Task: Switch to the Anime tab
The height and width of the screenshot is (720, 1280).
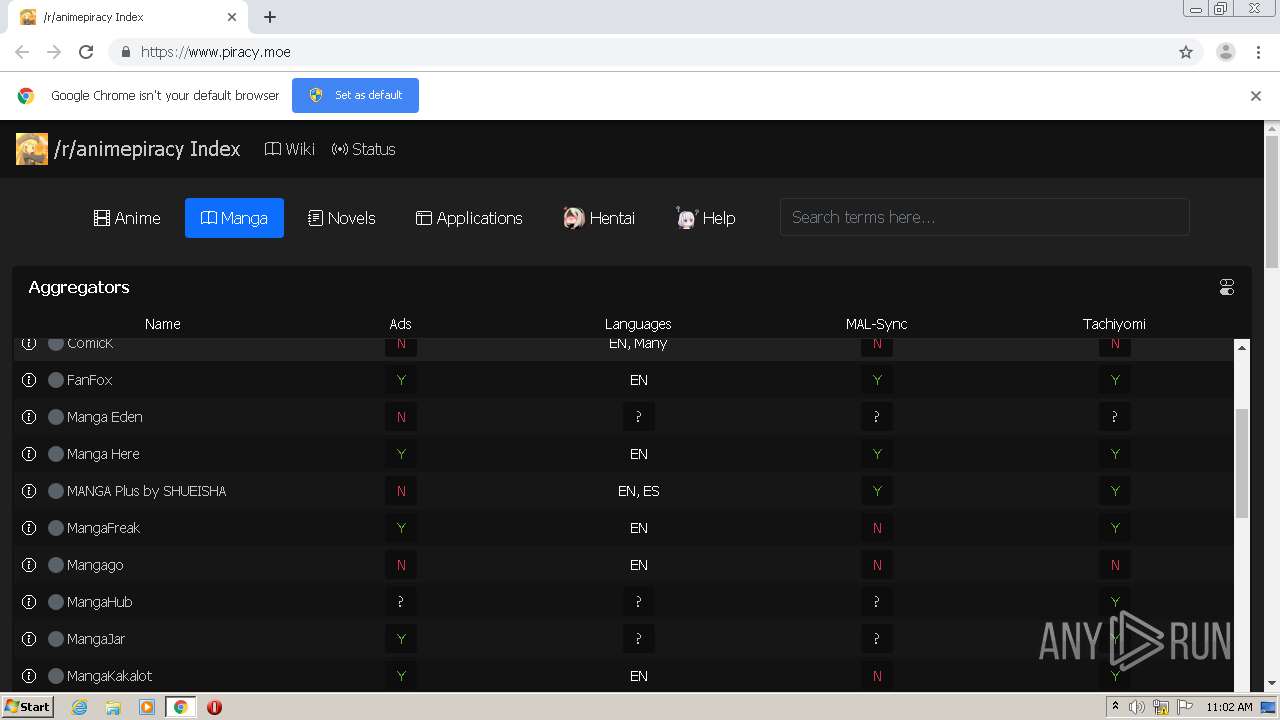Action: pos(127,218)
